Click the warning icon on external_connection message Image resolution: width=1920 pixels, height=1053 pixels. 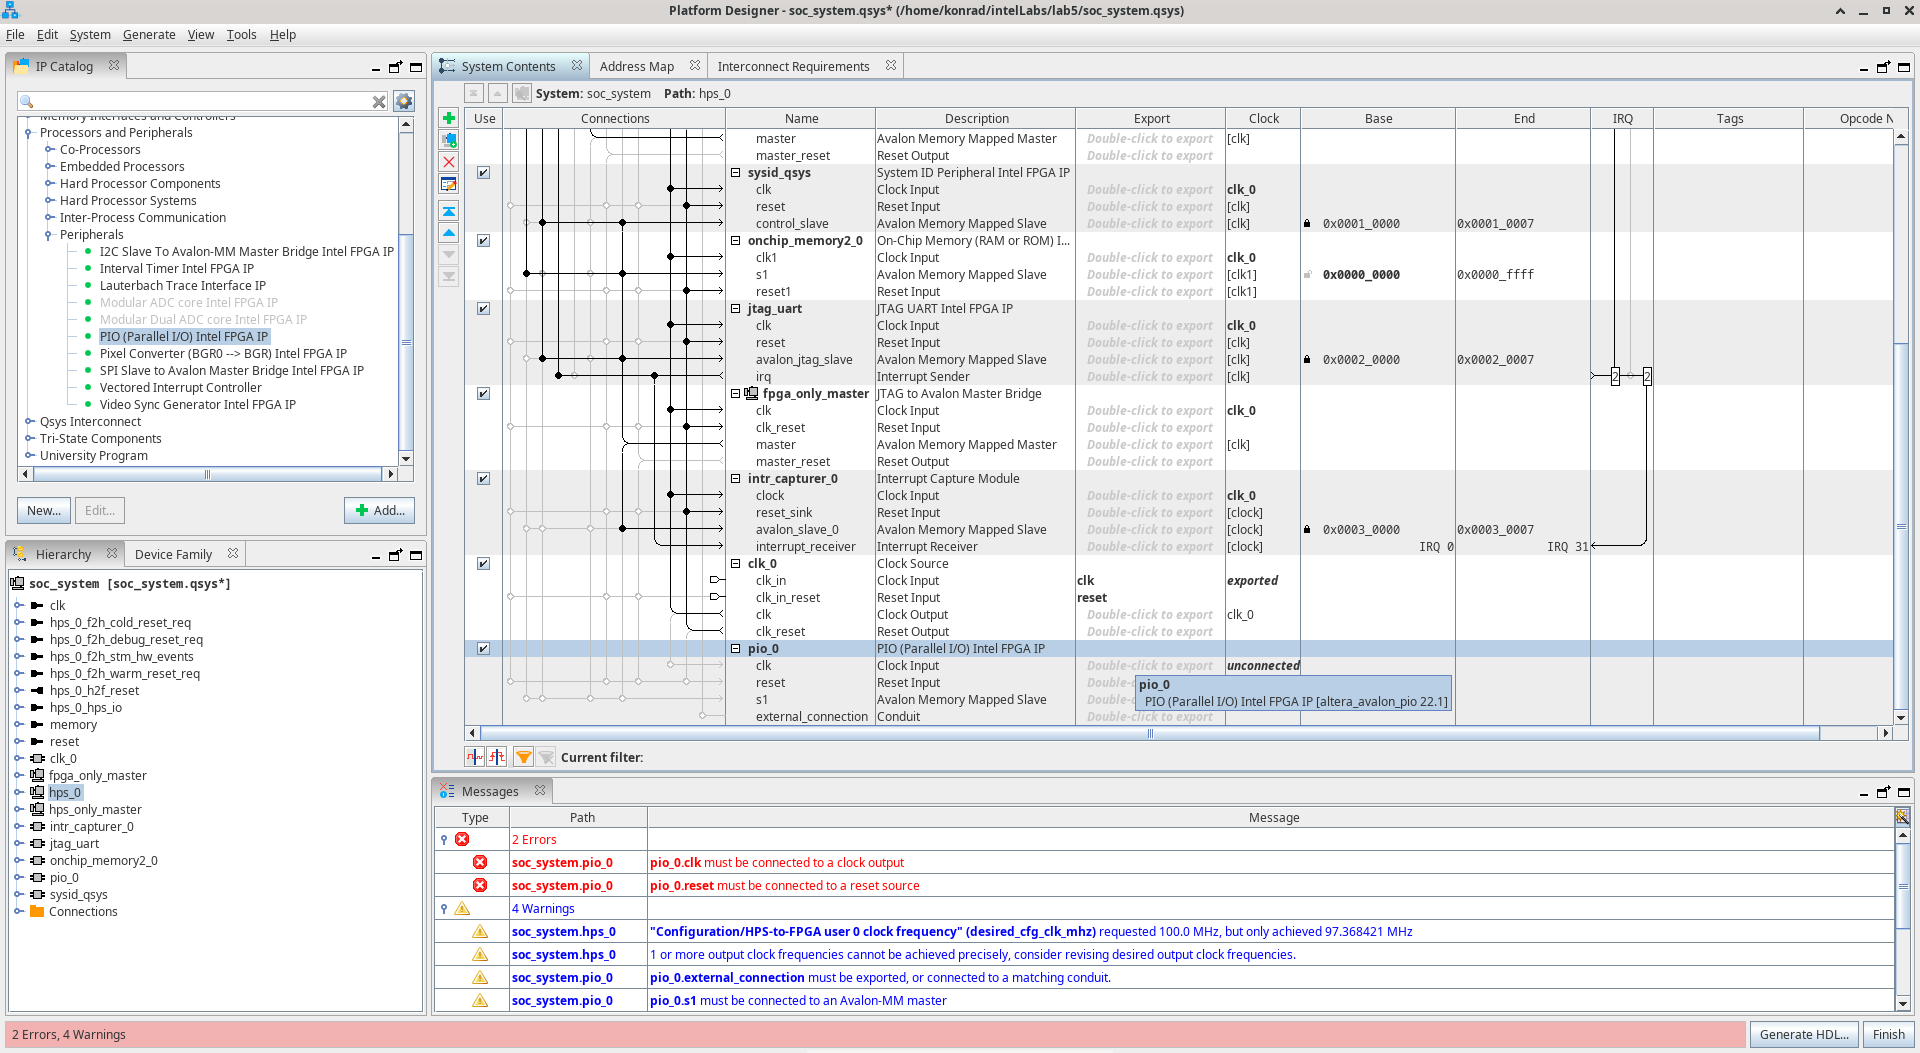[x=480, y=977]
